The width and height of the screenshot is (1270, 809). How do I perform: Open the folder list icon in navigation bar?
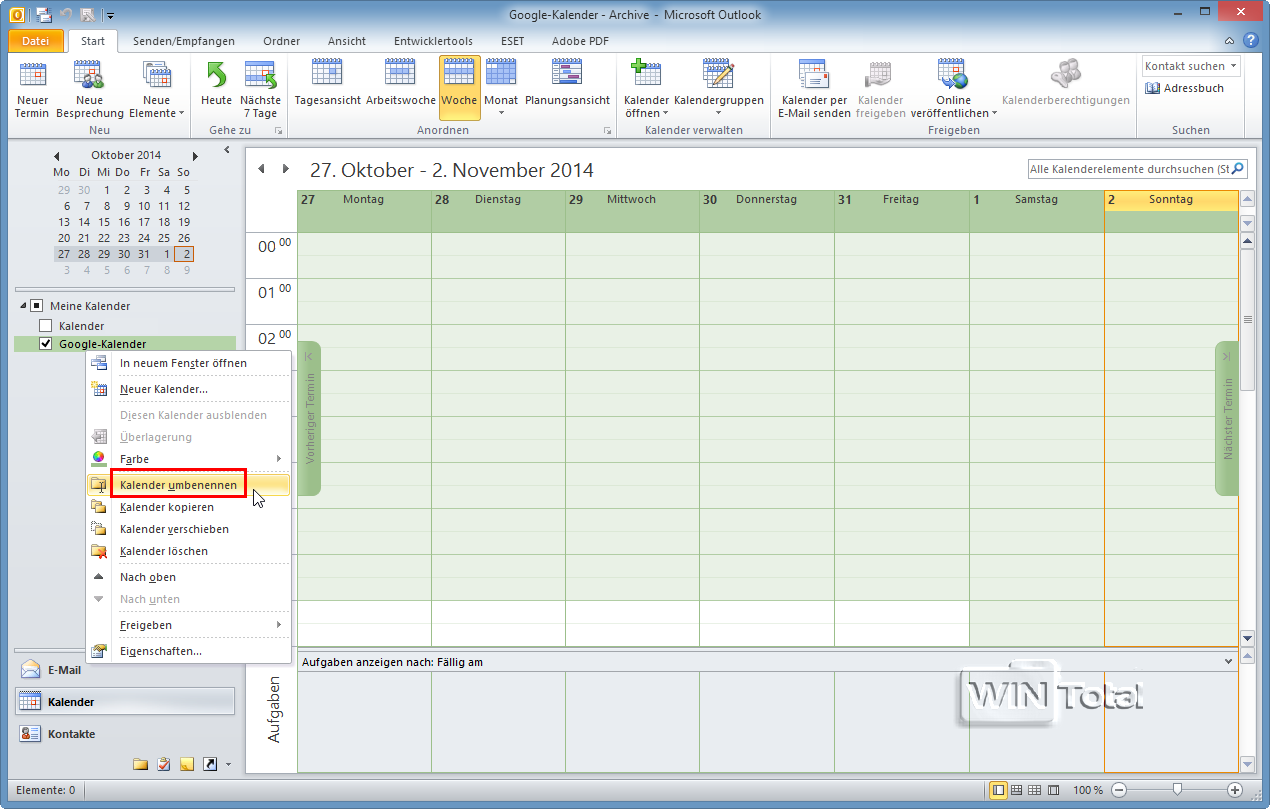141,764
